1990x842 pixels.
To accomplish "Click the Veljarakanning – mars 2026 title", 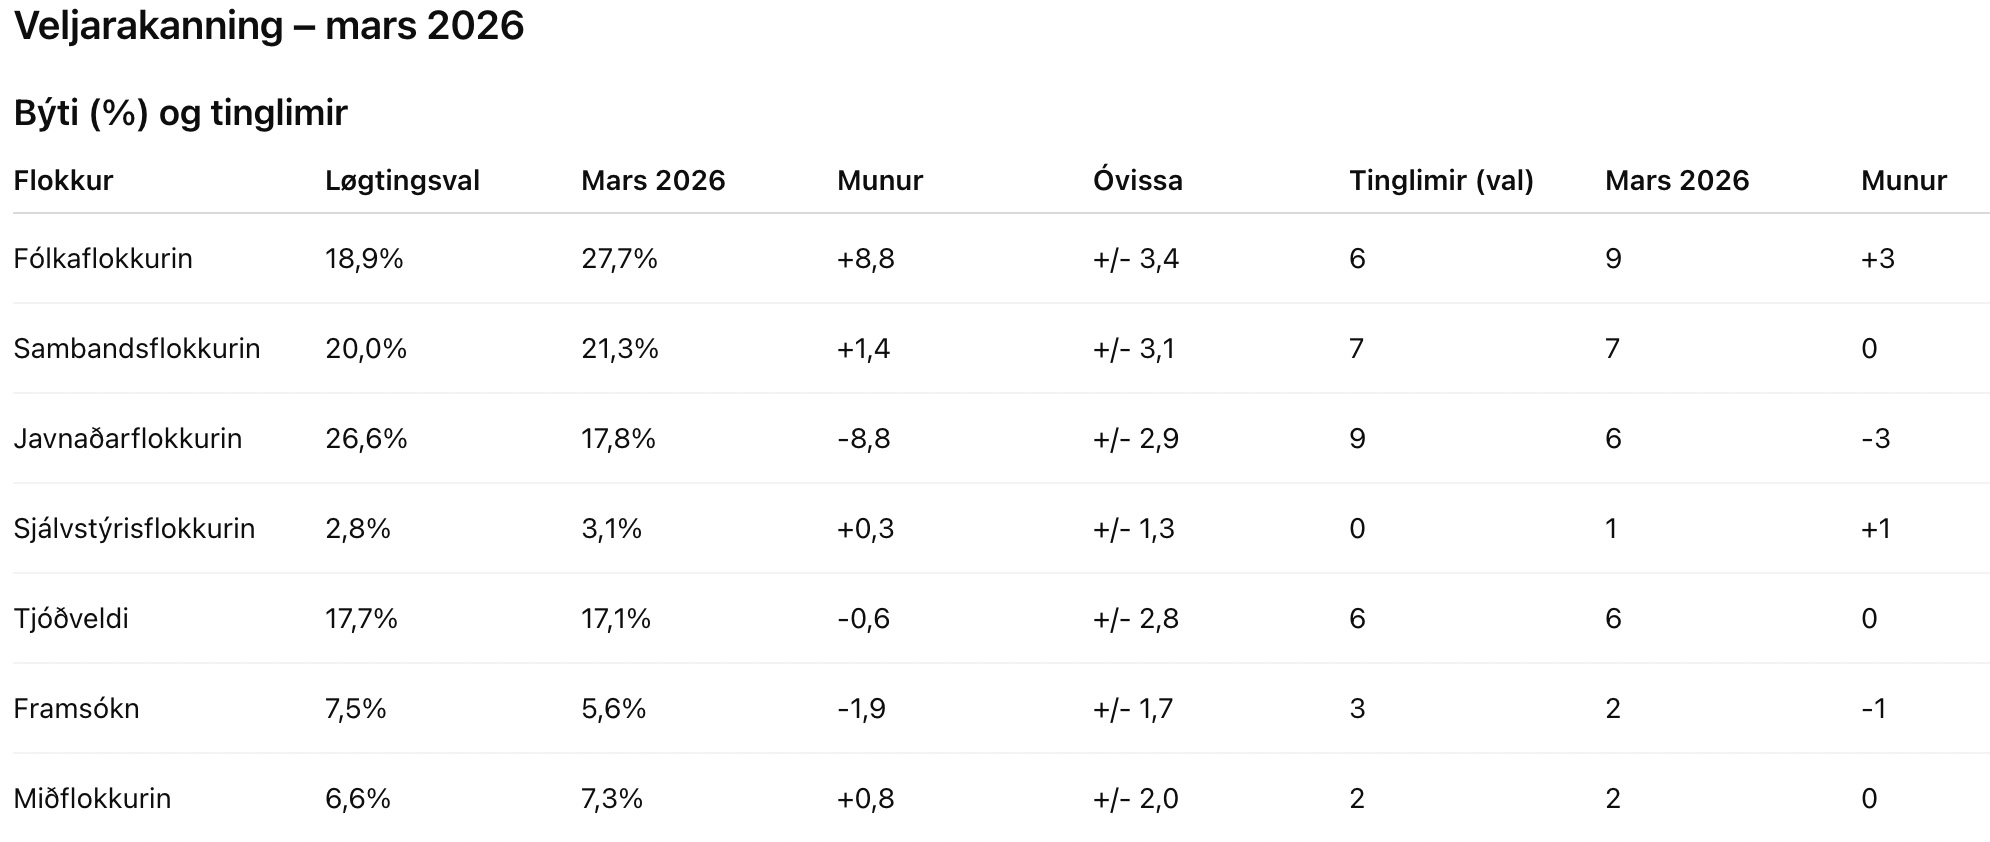I will (269, 26).
